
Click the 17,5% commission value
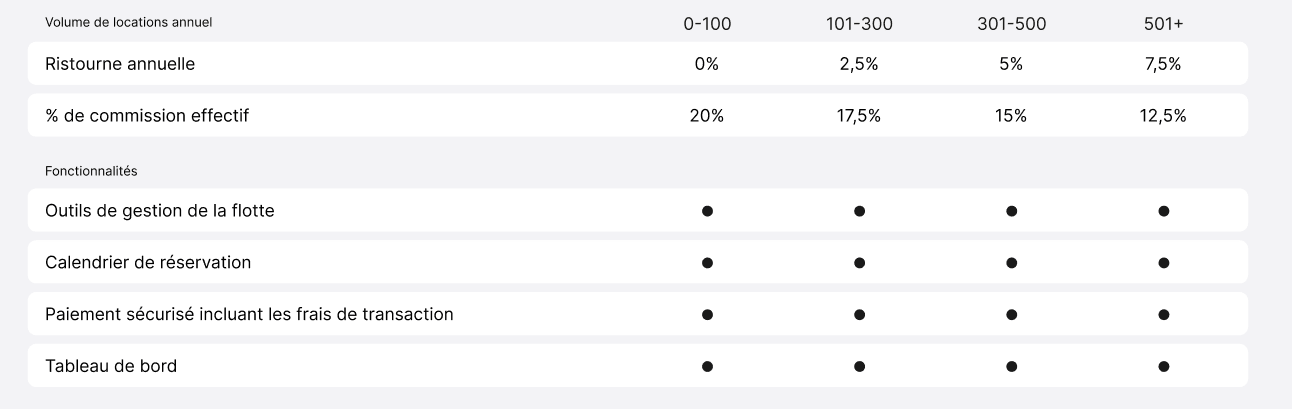pos(859,116)
